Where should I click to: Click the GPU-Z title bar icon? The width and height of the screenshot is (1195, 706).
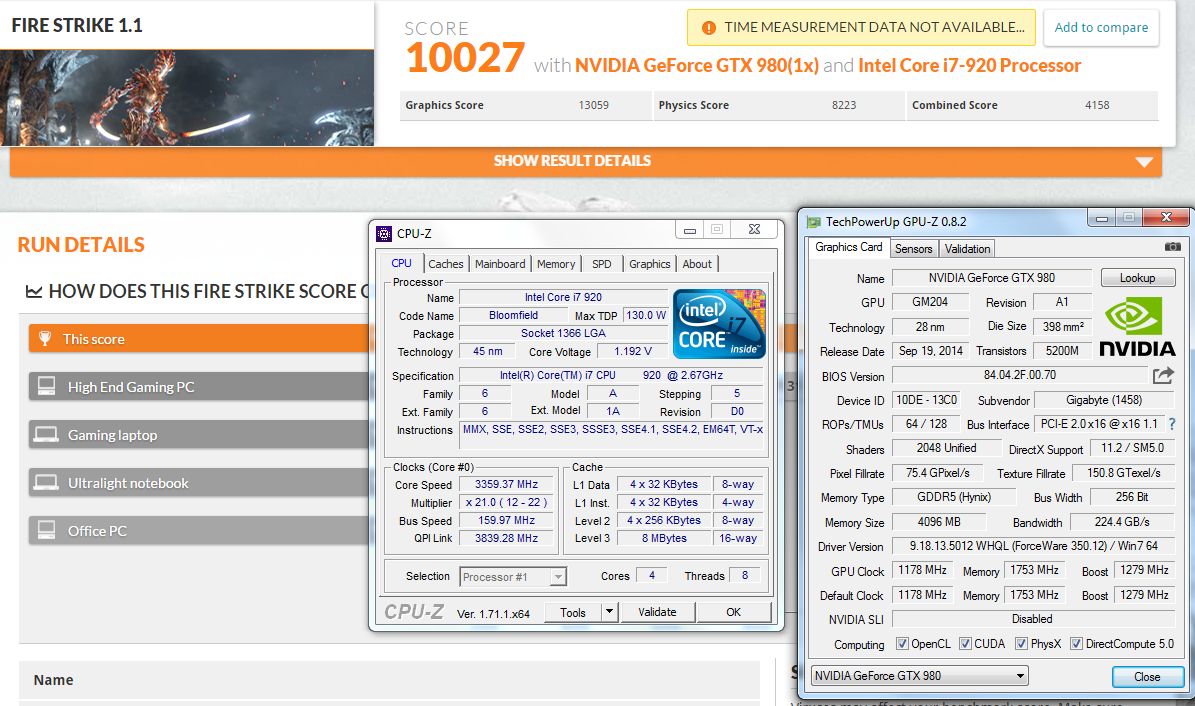(x=813, y=221)
